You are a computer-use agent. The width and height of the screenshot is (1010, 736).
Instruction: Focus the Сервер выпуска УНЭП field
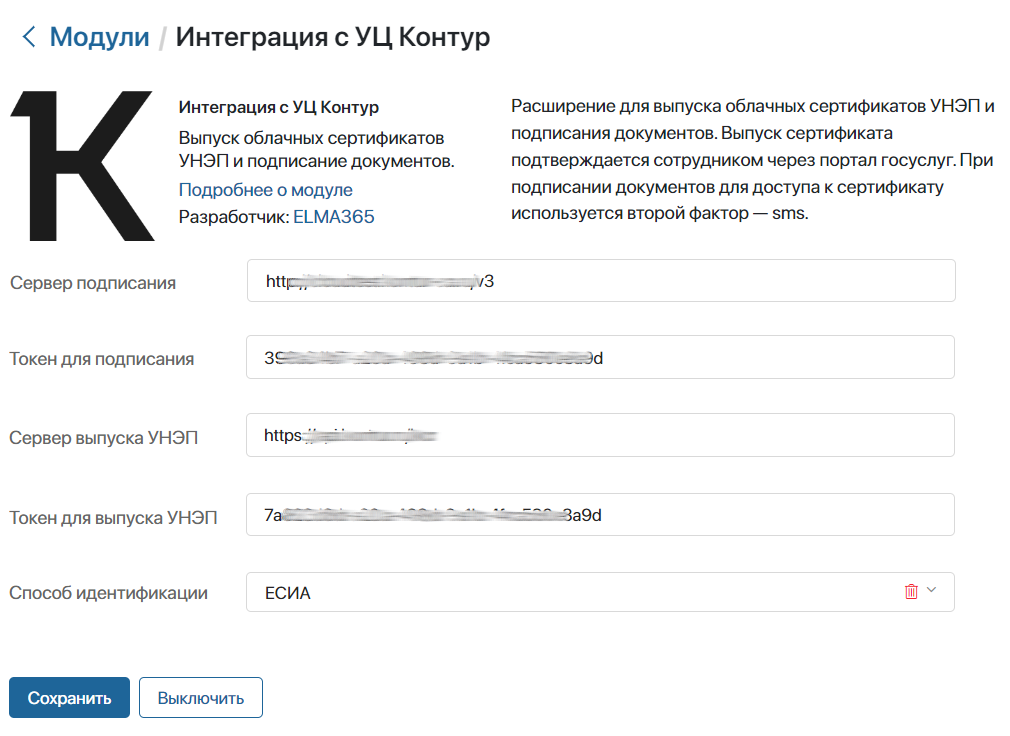click(x=600, y=435)
